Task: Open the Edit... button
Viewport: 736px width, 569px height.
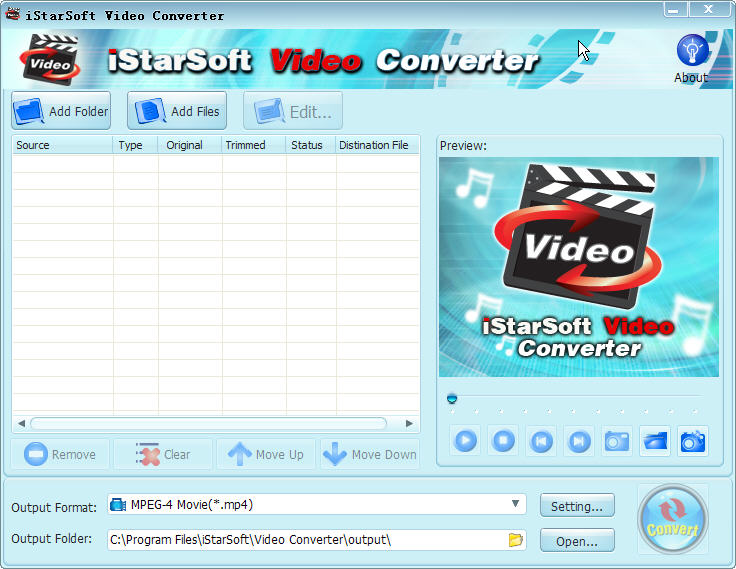Action: (293, 111)
